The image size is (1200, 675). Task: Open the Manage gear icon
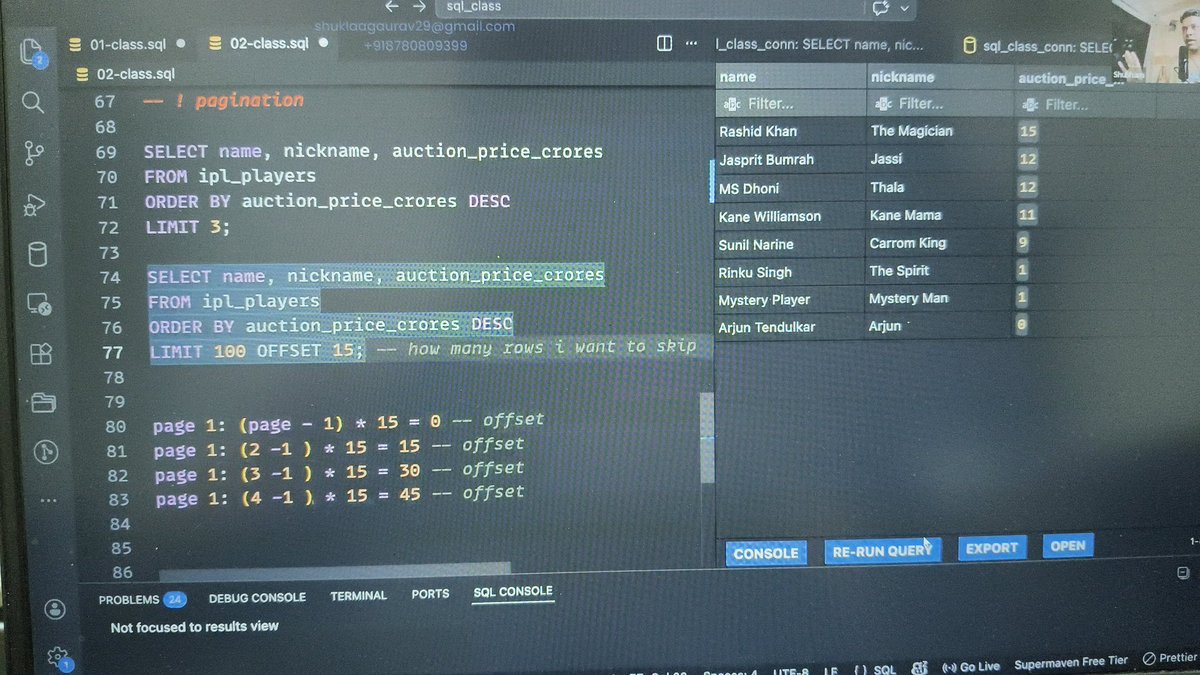58,656
